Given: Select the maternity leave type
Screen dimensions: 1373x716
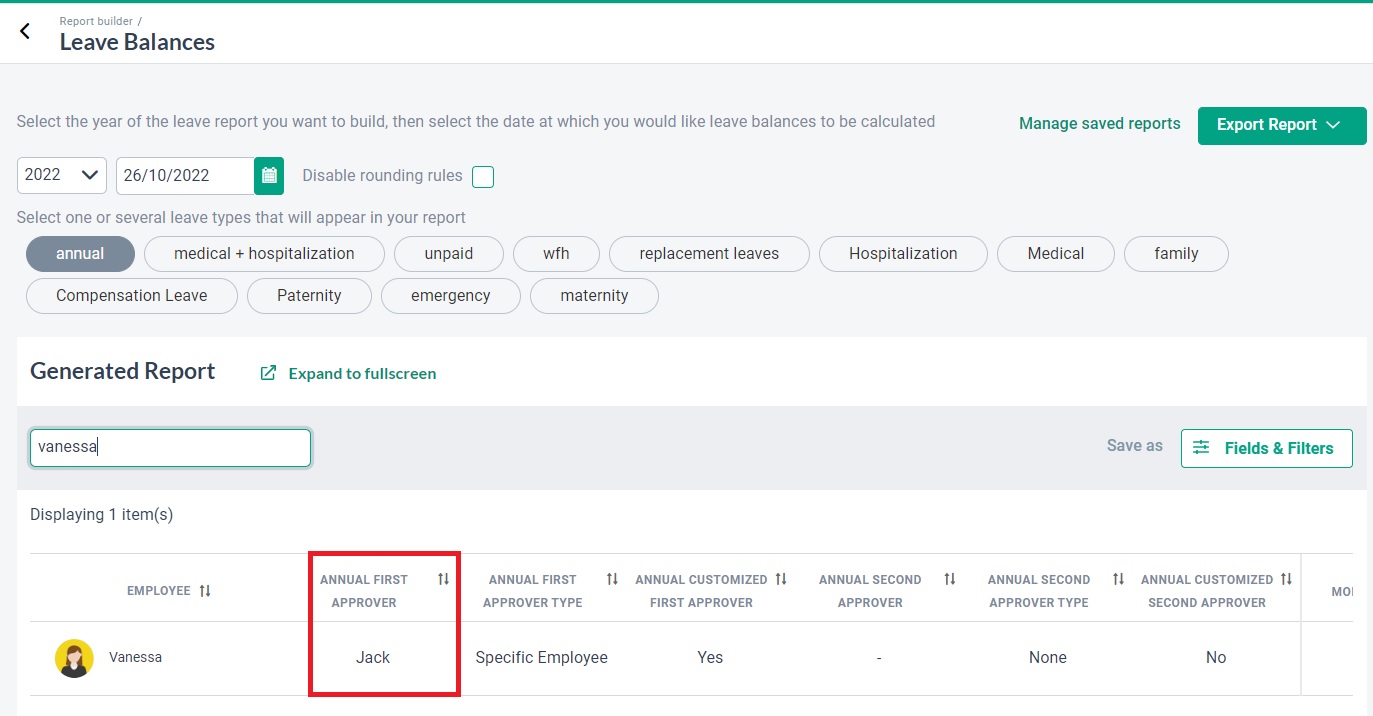Looking at the screenshot, I should [x=594, y=296].
